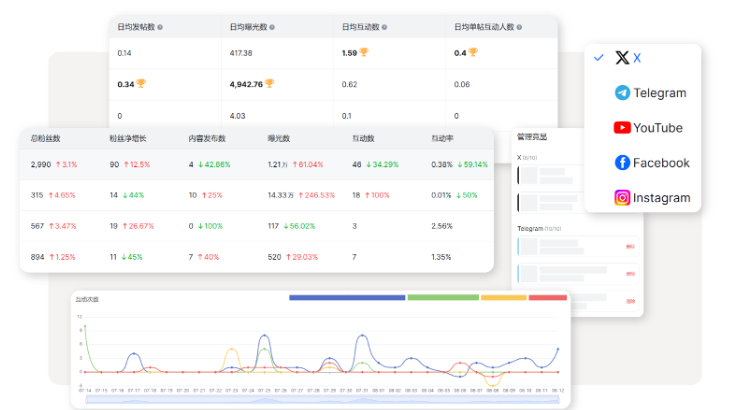Click the trophy icon next to 1.59
Screen dimensions: 746x410
pyautogui.click(x=363, y=52)
